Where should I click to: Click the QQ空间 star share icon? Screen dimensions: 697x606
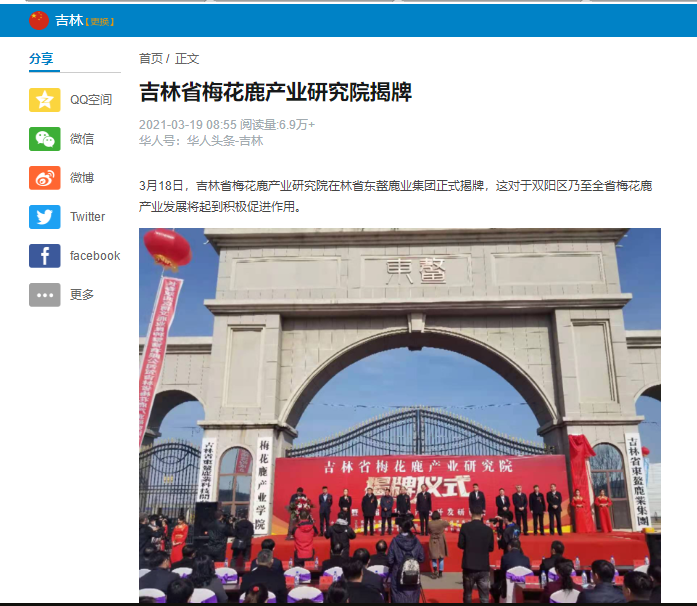coord(45,100)
